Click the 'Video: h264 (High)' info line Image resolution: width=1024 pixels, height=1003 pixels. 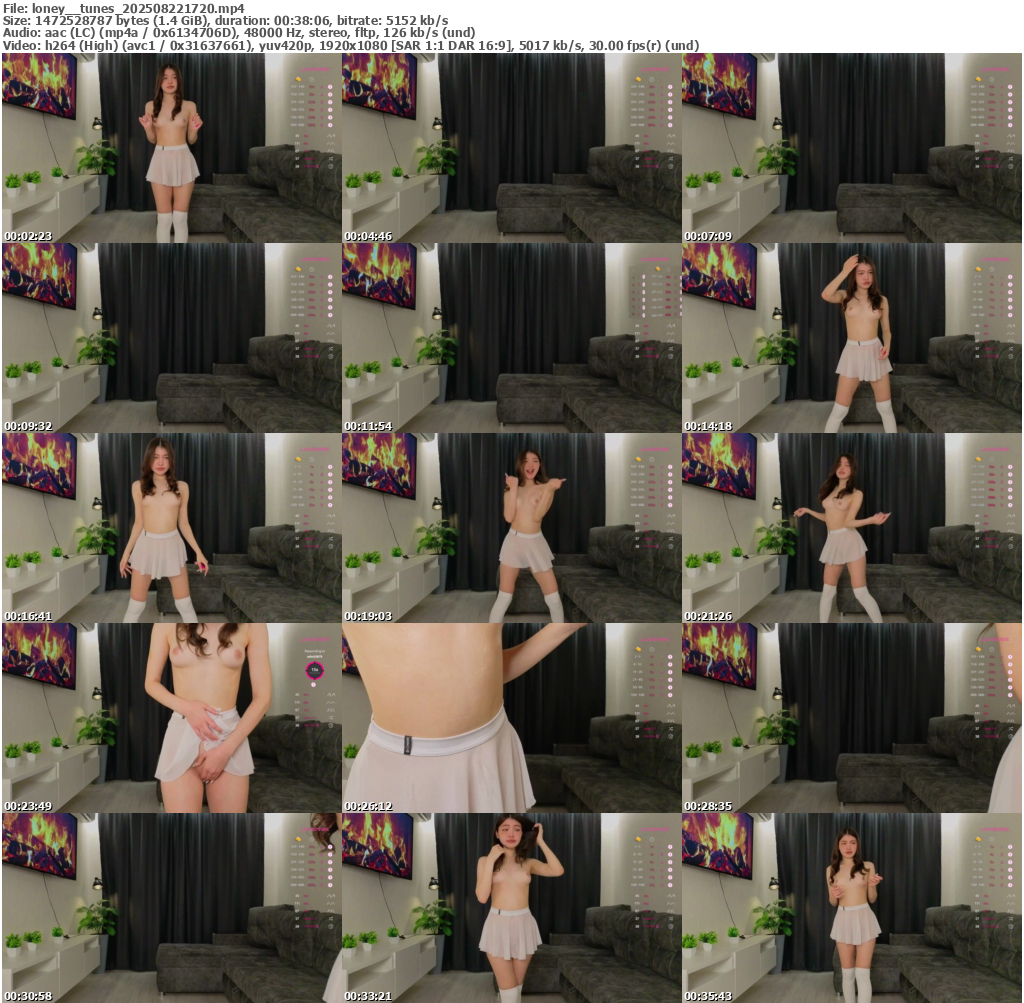tap(351, 46)
